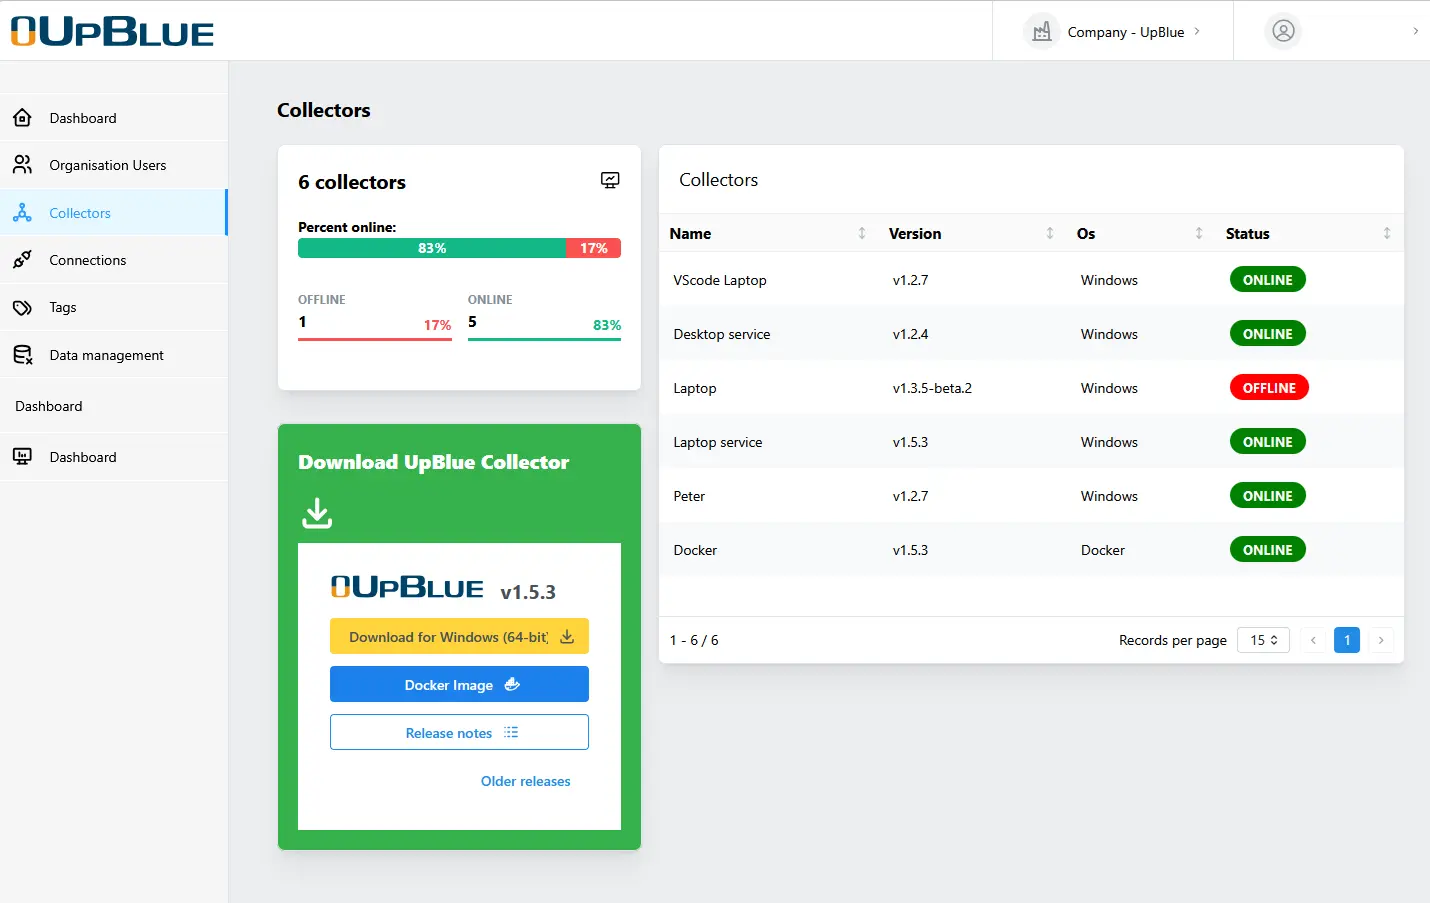
Task: Click Download for Windows (64-bit) button
Action: [459, 637]
